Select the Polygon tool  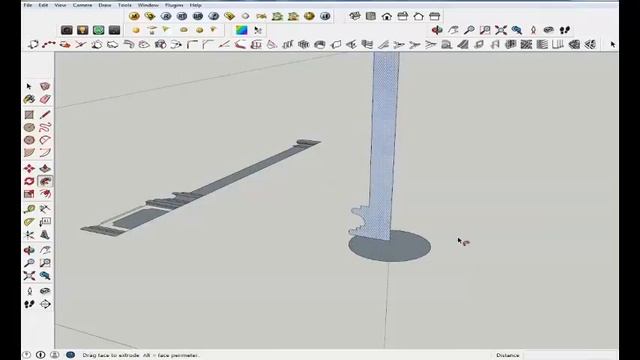[x=29, y=140]
